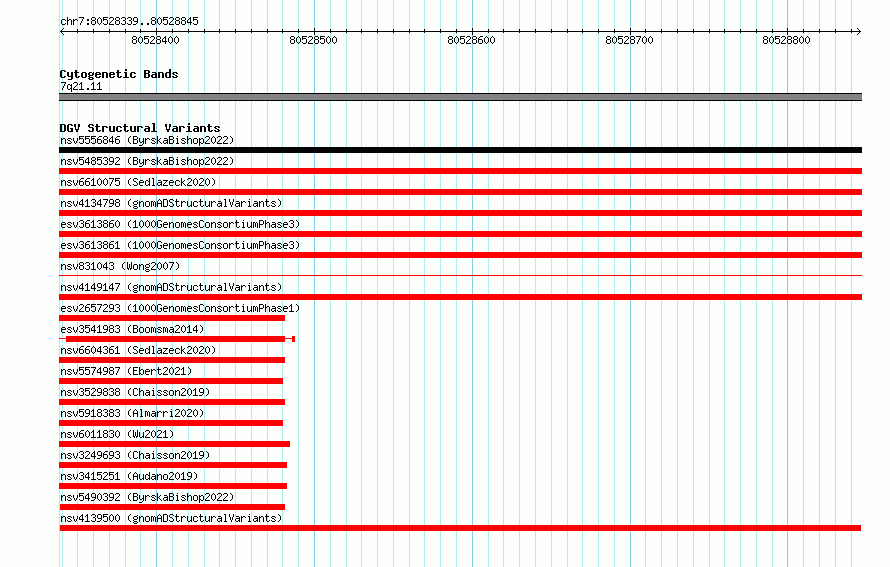The width and height of the screenshot is (890, 567).
Task: Click the 80528800 ruler position
Action: (787, 40)
